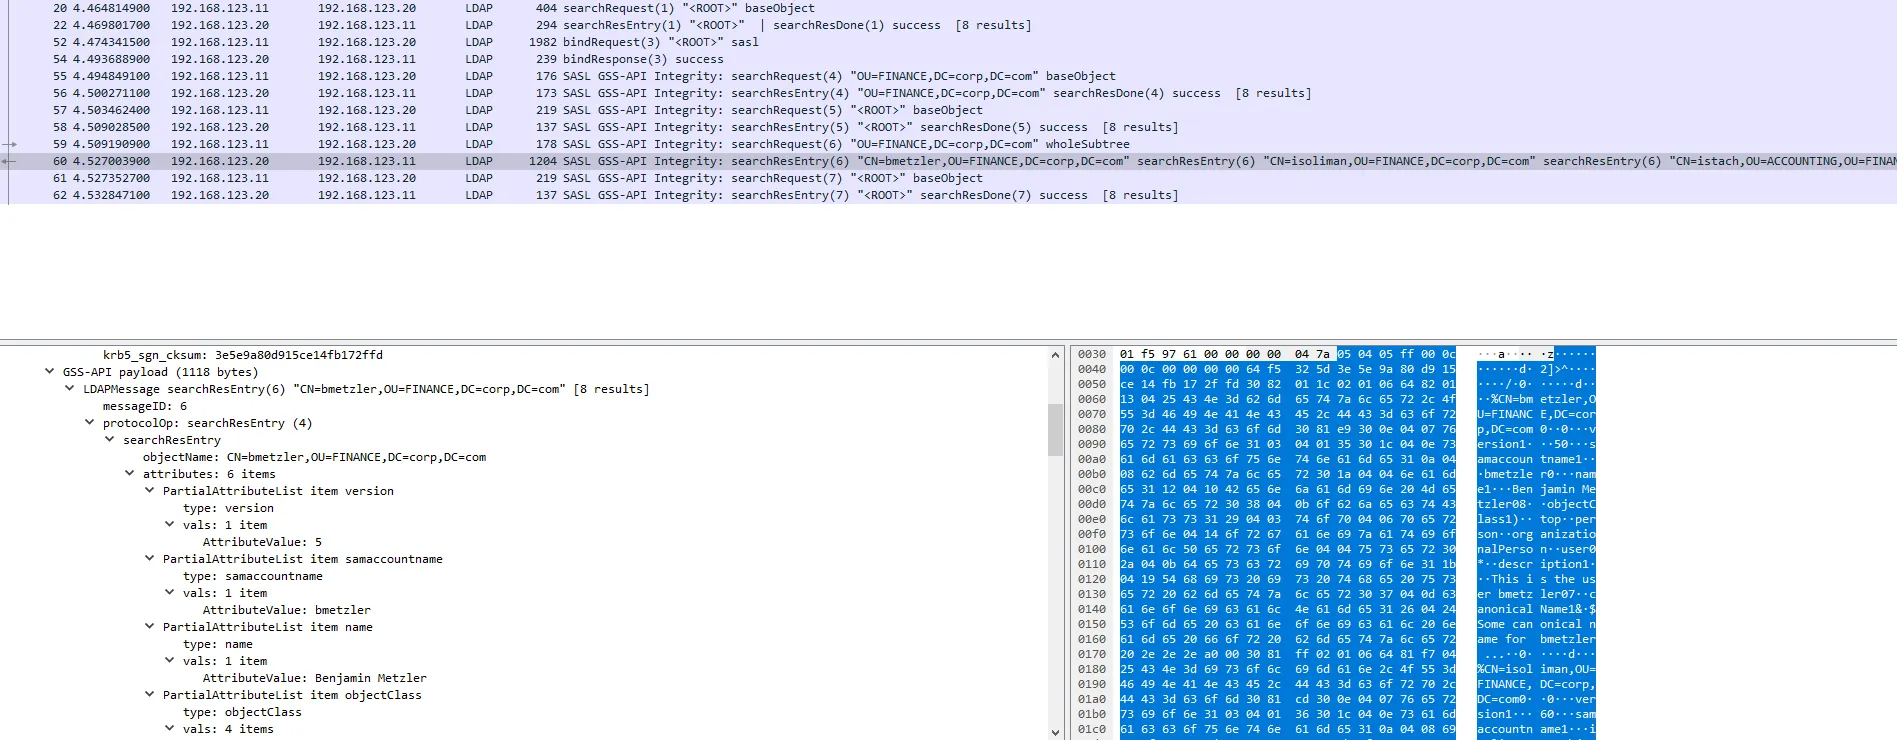Click ASCII text 'FINANCE, DC=corp,' in bytes pane

(1536, 684)
